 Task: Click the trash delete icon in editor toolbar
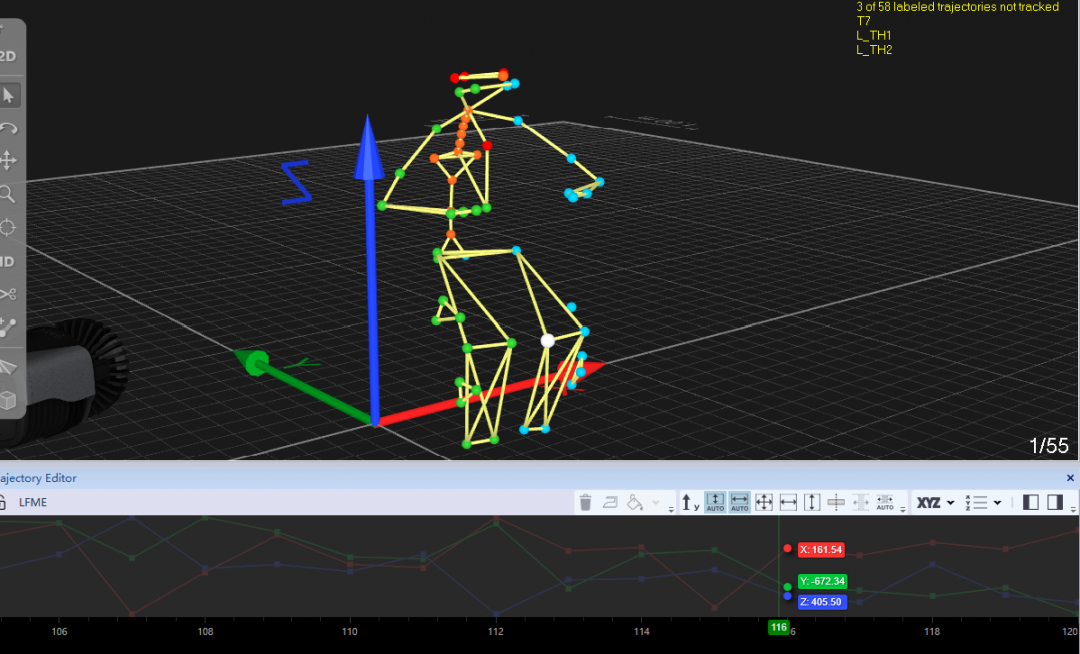point(586,502)
